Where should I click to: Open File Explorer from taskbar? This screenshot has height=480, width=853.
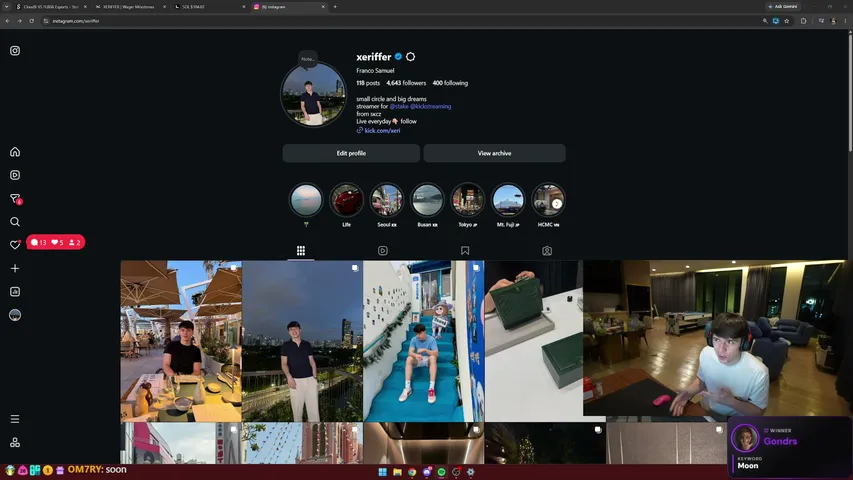[x=397, y=472]
